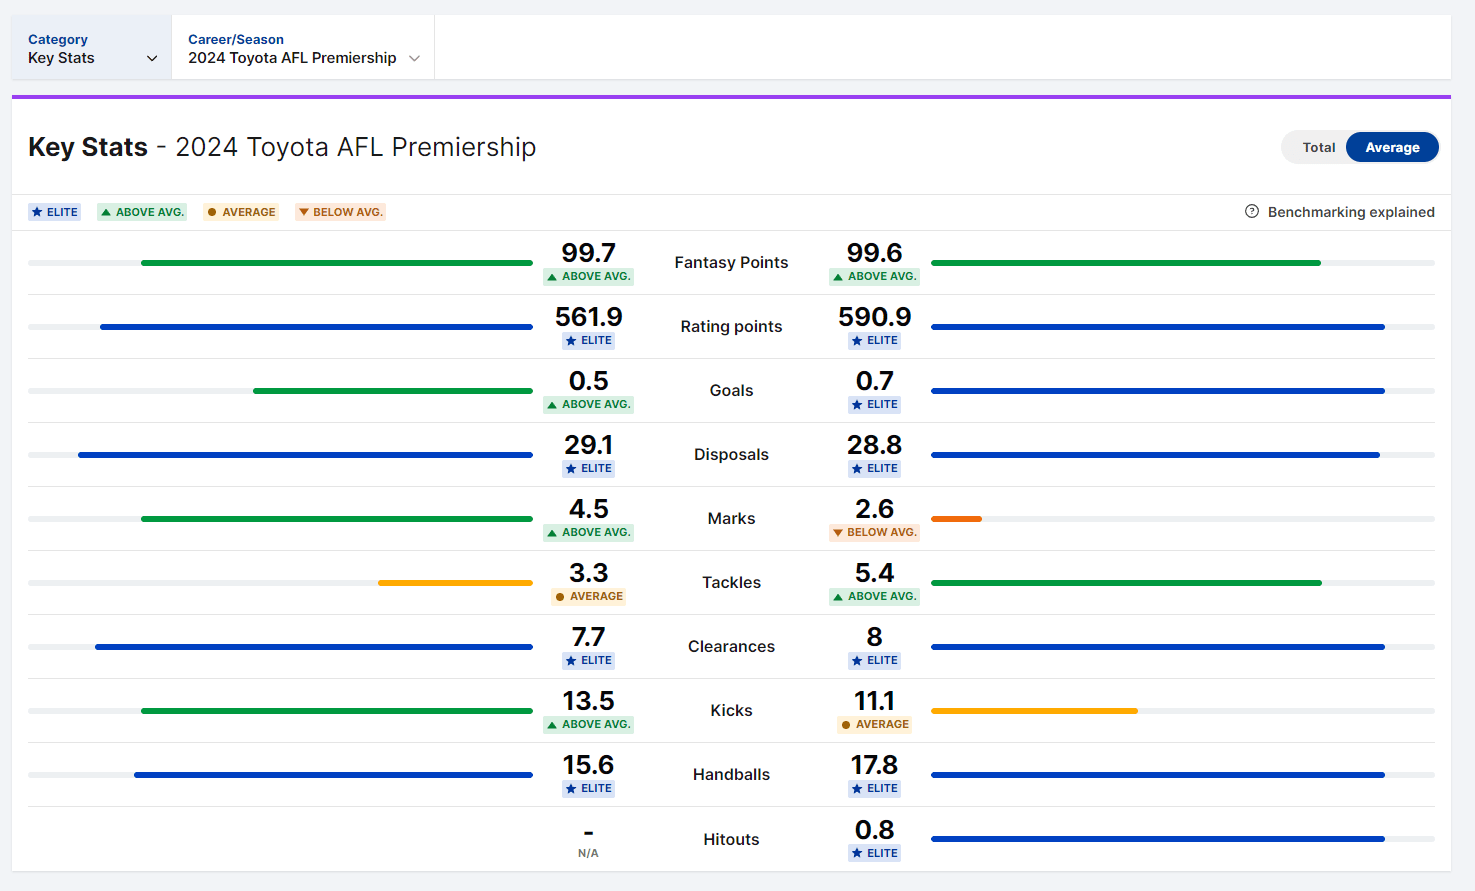The height and width of the screenshot is (891, 1475).
Task: Click the ELITE badge under 561.9
Action: coord(588,340)
